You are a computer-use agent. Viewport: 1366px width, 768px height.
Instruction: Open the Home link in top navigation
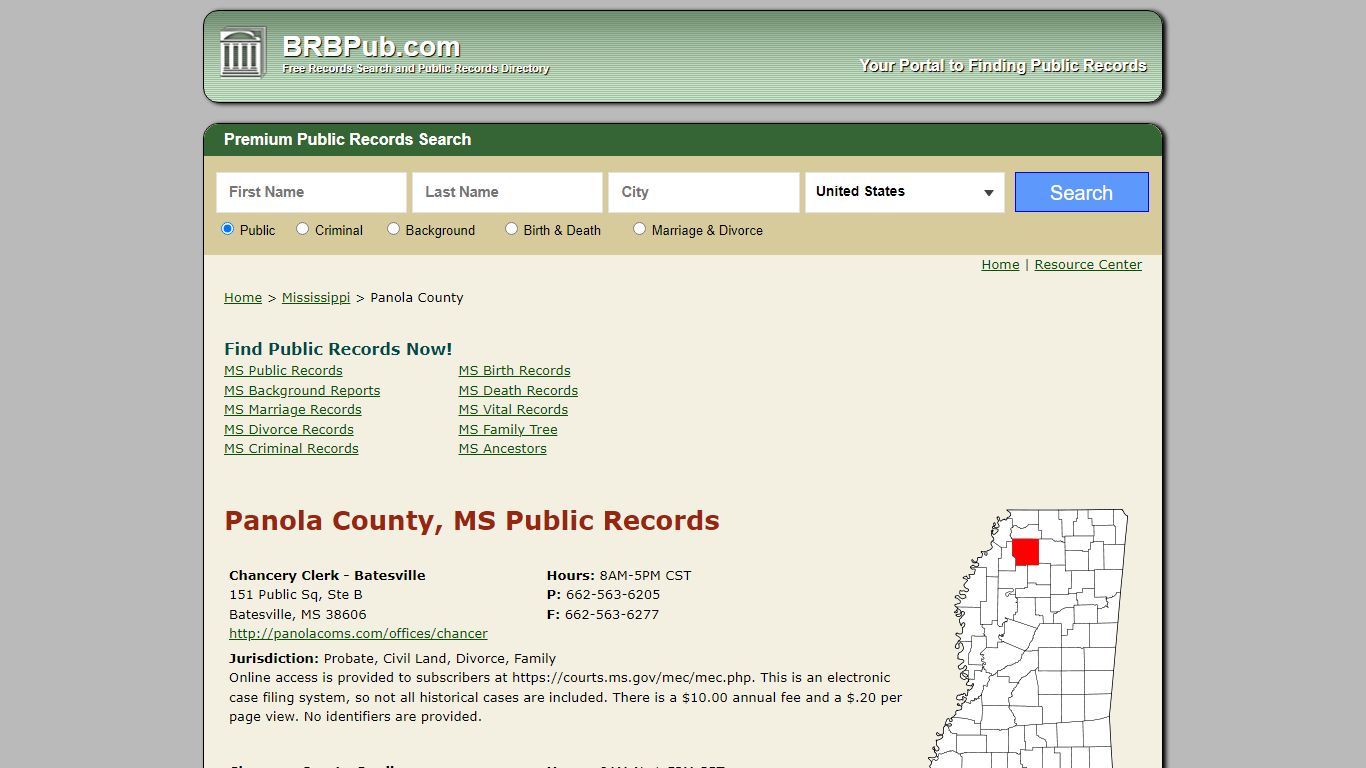click(x=1000, y=265)
